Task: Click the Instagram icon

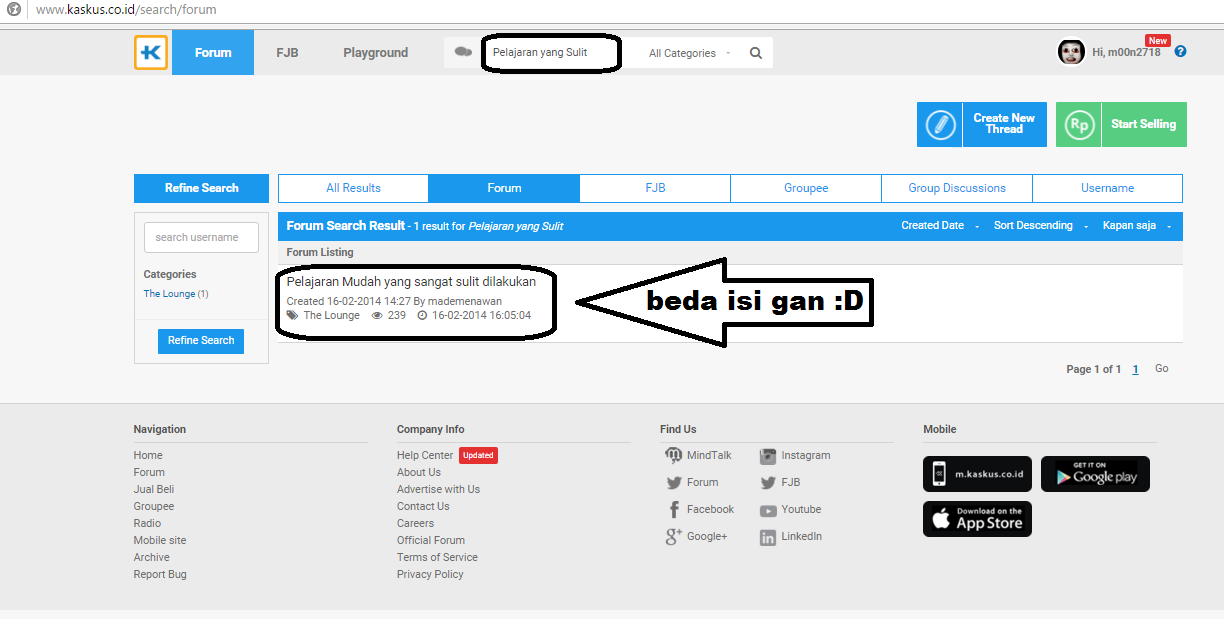Action: pyautogui.click(x=768, y=456)
